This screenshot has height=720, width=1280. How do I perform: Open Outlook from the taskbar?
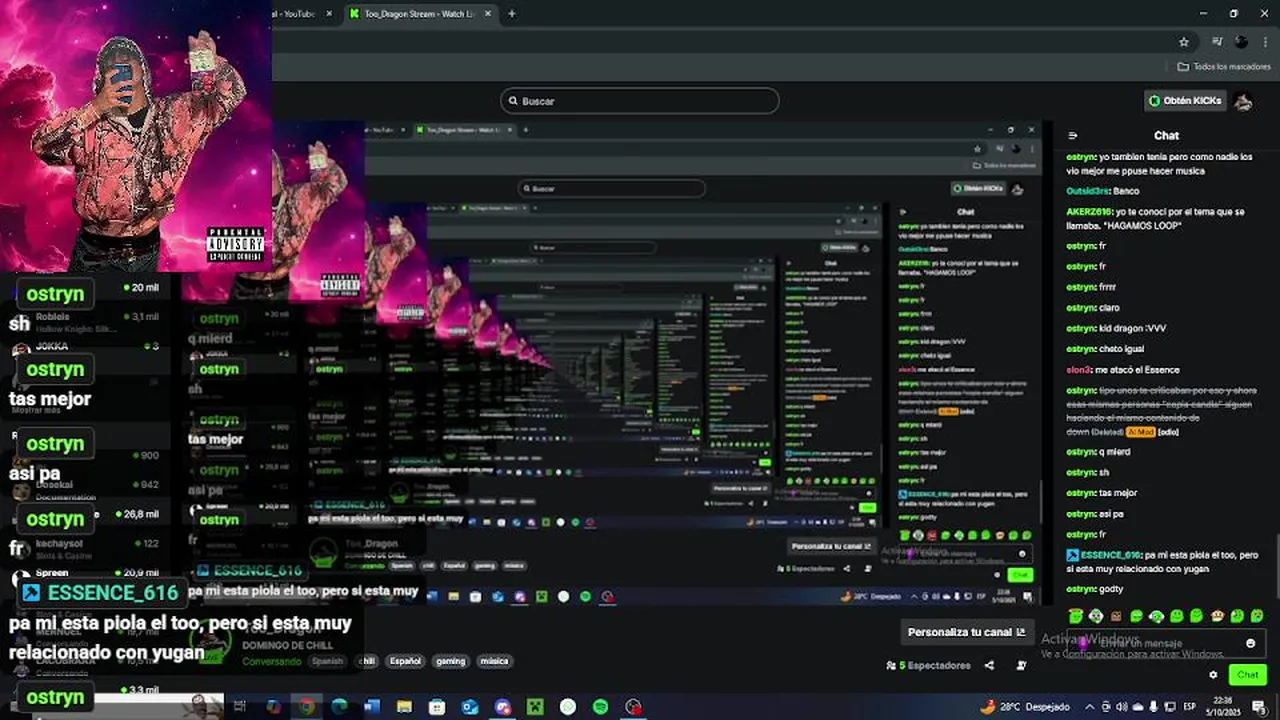[470, 706]
